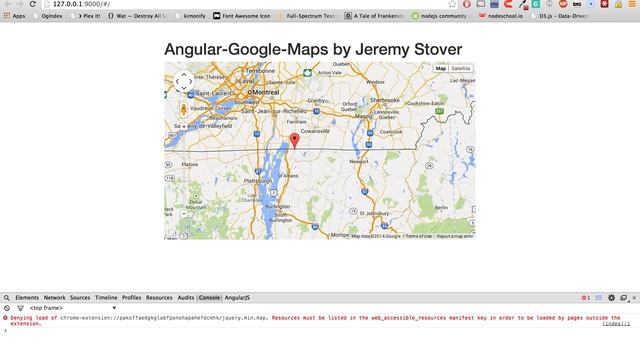Switch to the Resources DevTools tab
This screenshot has height=360, width=640.
tap(159, 298)
